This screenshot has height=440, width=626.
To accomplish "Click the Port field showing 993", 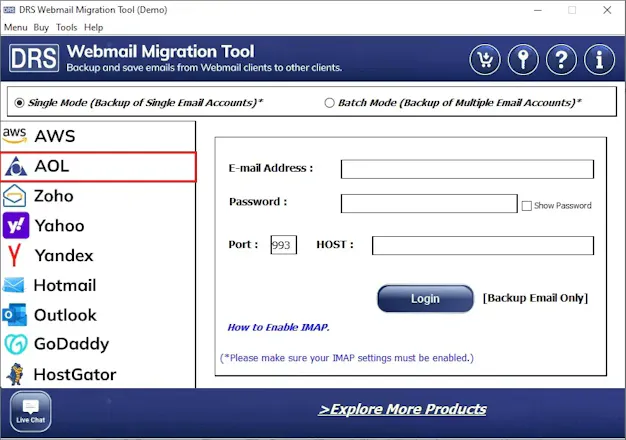I will click(283, 245).
